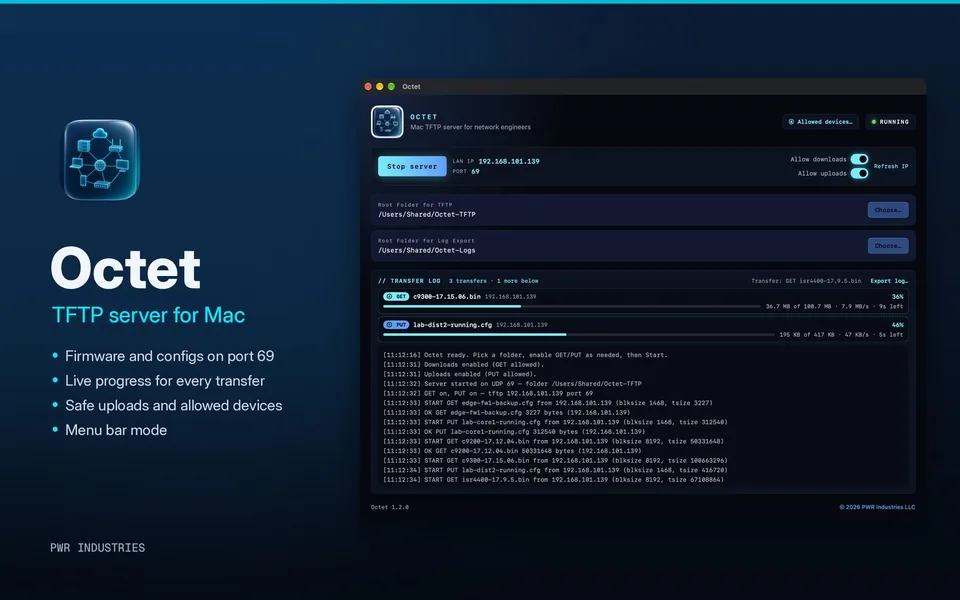The height and width of the screenshot is (600, 960).
Task: Click the 'Server started on UDP 69' log line
Action: pos(512,384)
